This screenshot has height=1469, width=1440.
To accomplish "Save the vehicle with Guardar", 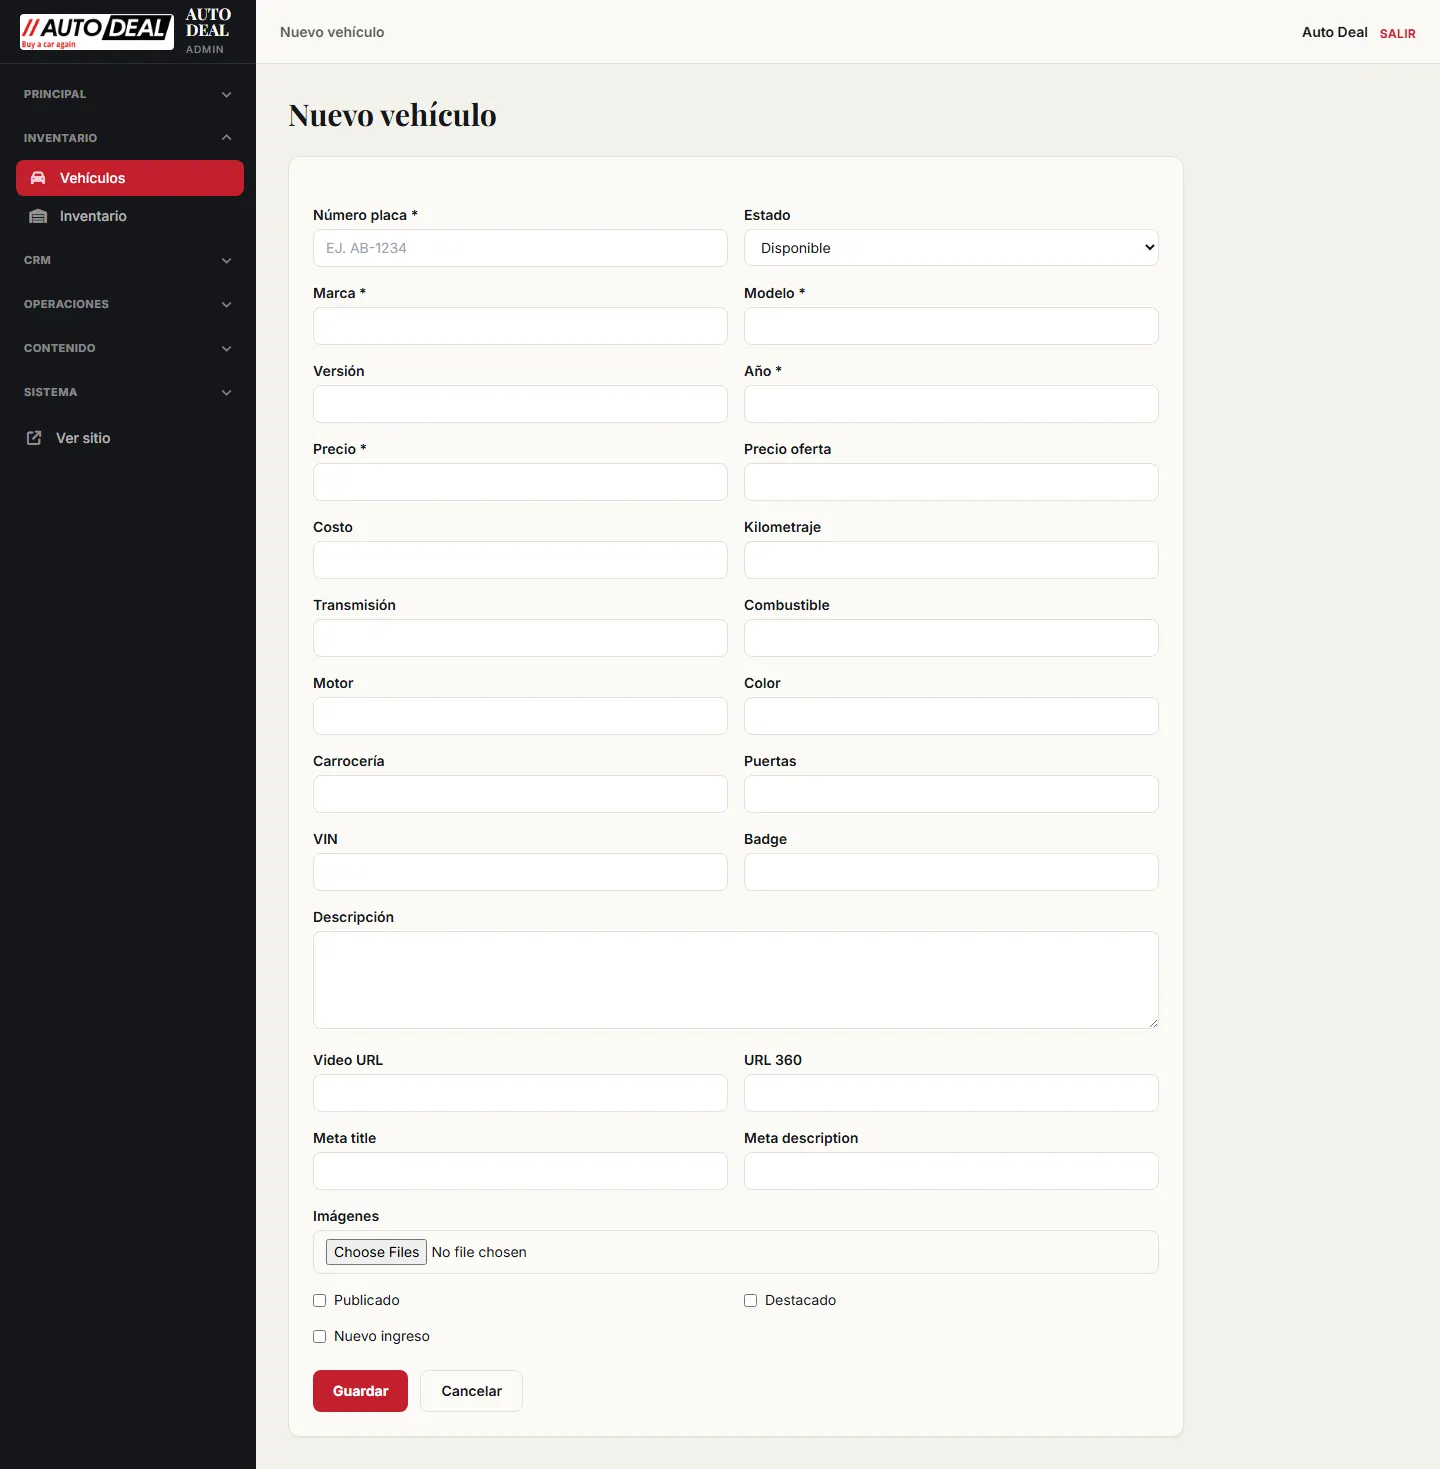I will (x=360, y=1391).
